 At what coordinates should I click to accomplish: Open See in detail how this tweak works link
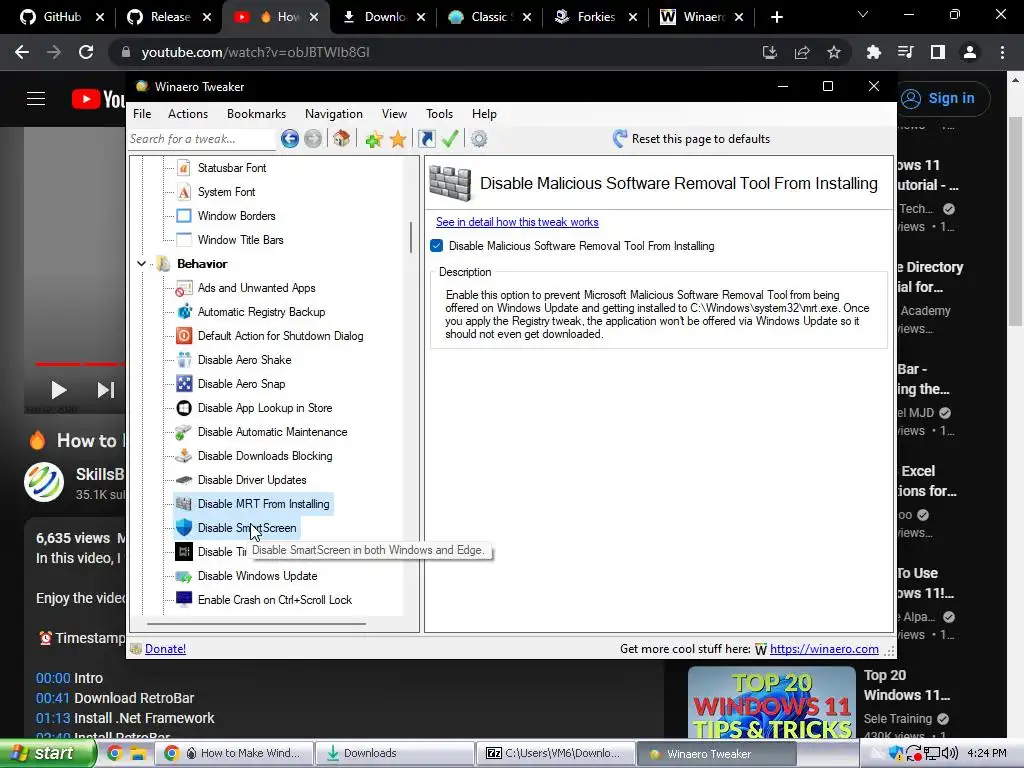click(517, 222)
